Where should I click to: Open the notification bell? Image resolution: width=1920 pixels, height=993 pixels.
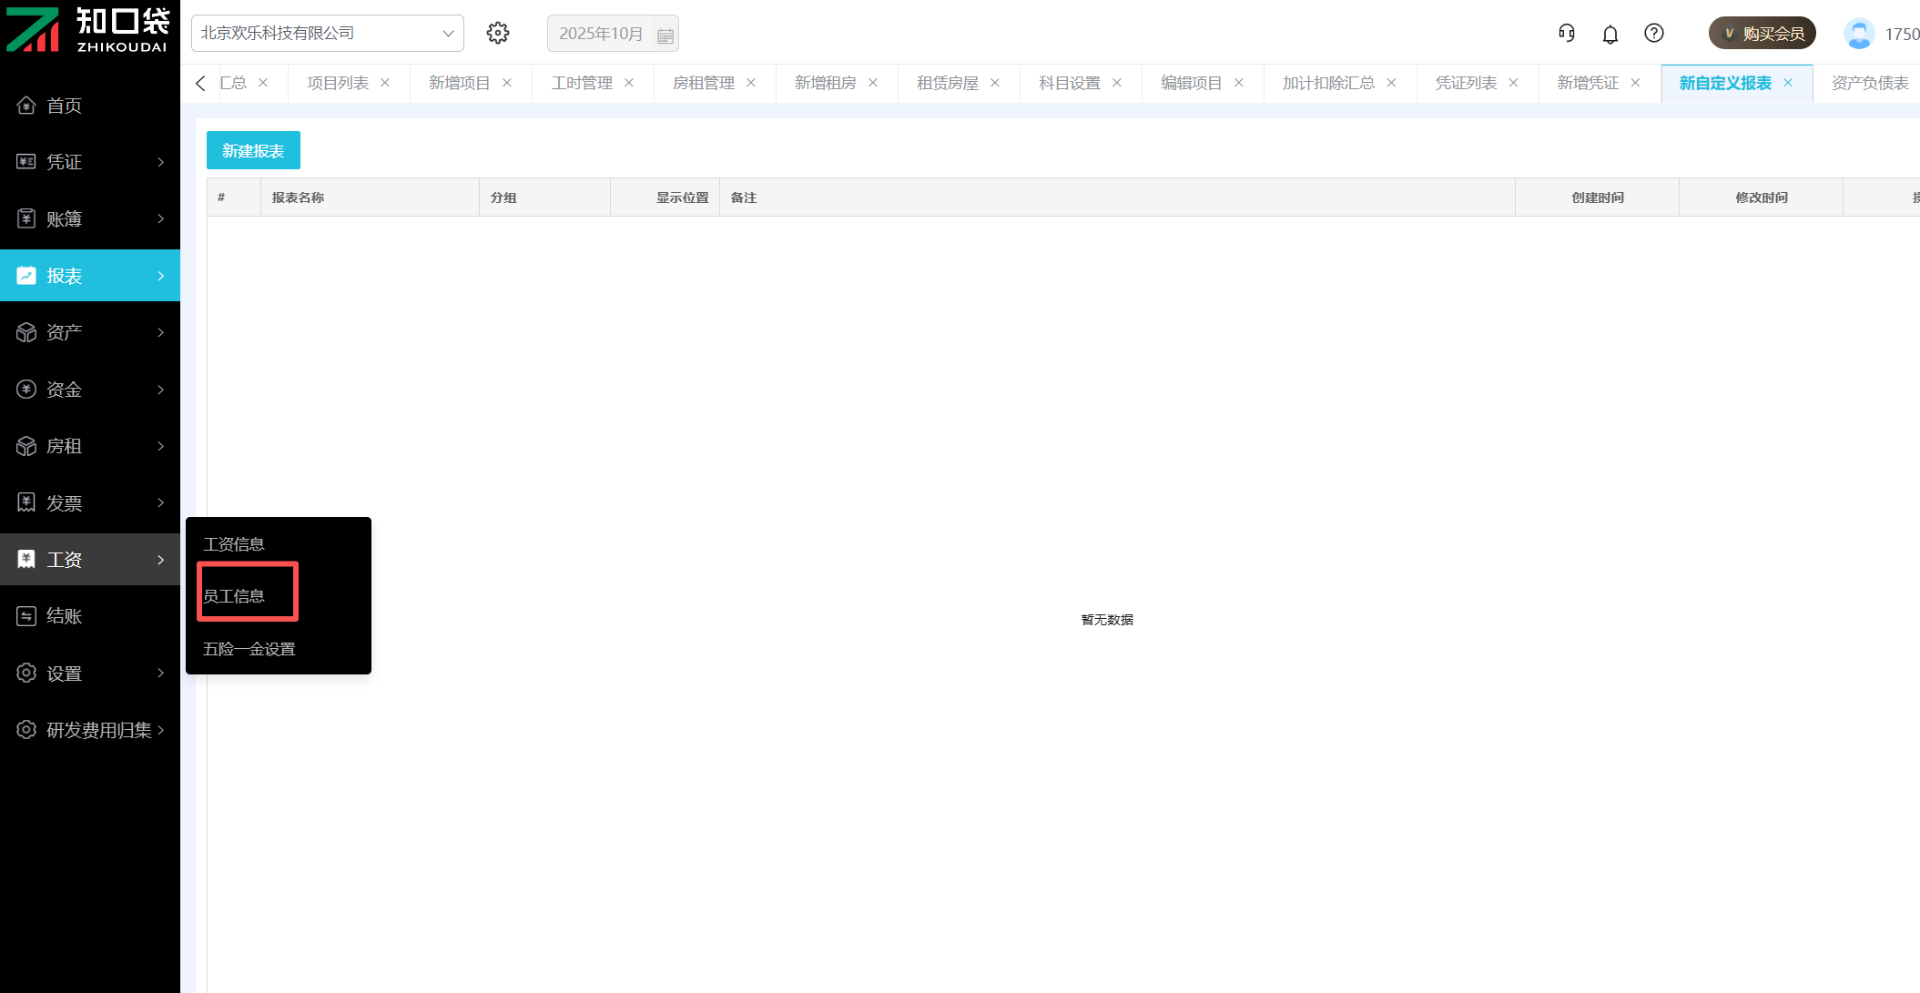click(x=1610, y=34)
